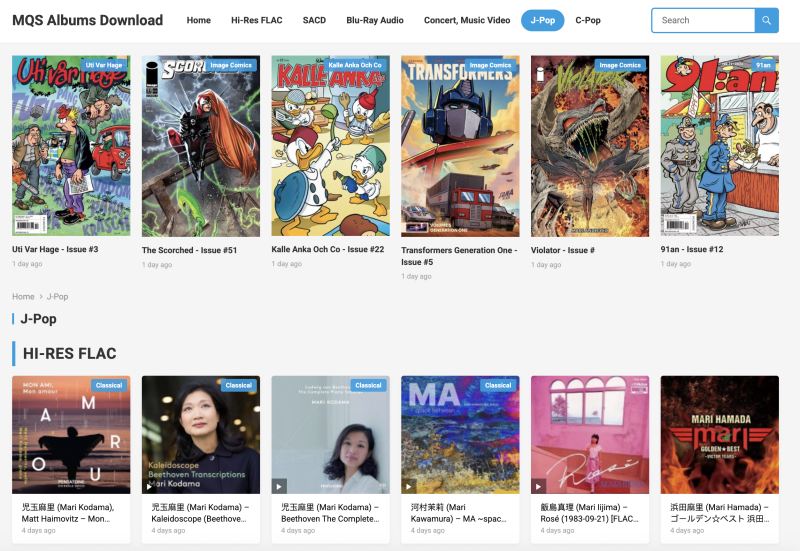This screenshot has height=551, width=800.
Task: Click Kalle Anka Och Co tag badge
Action: [355, 65]
